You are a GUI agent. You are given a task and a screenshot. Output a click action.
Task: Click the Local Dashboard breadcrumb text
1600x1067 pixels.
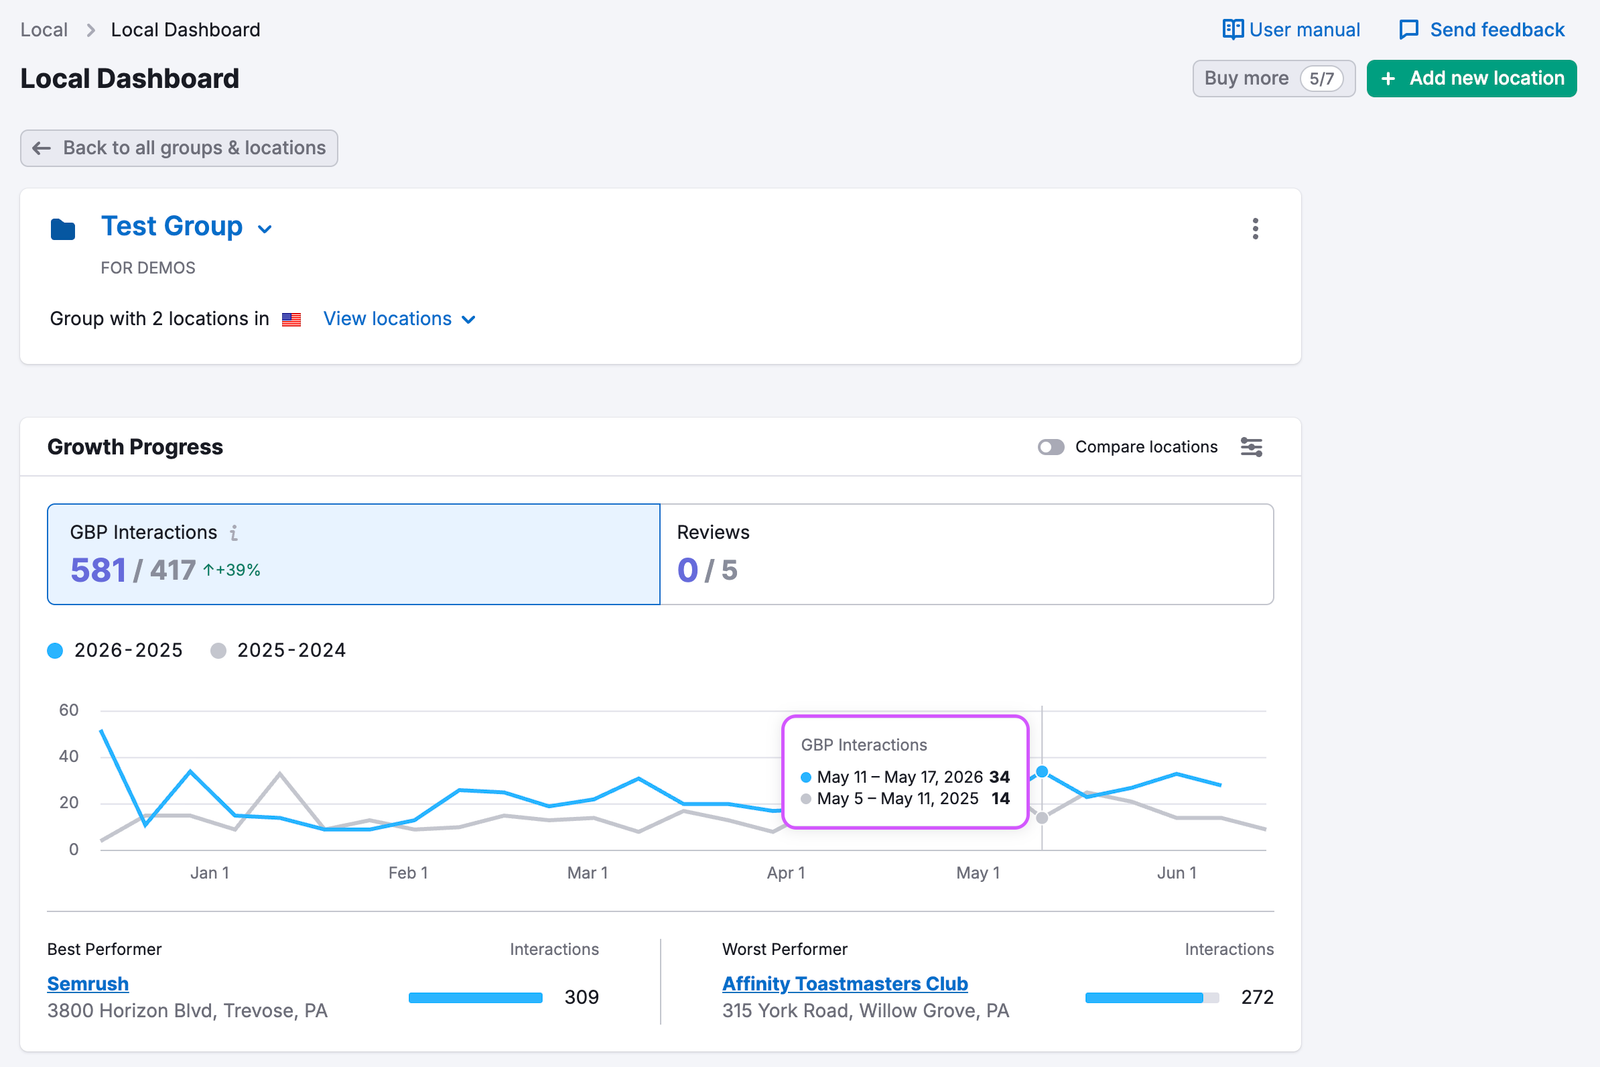click(x=185, y=30)
